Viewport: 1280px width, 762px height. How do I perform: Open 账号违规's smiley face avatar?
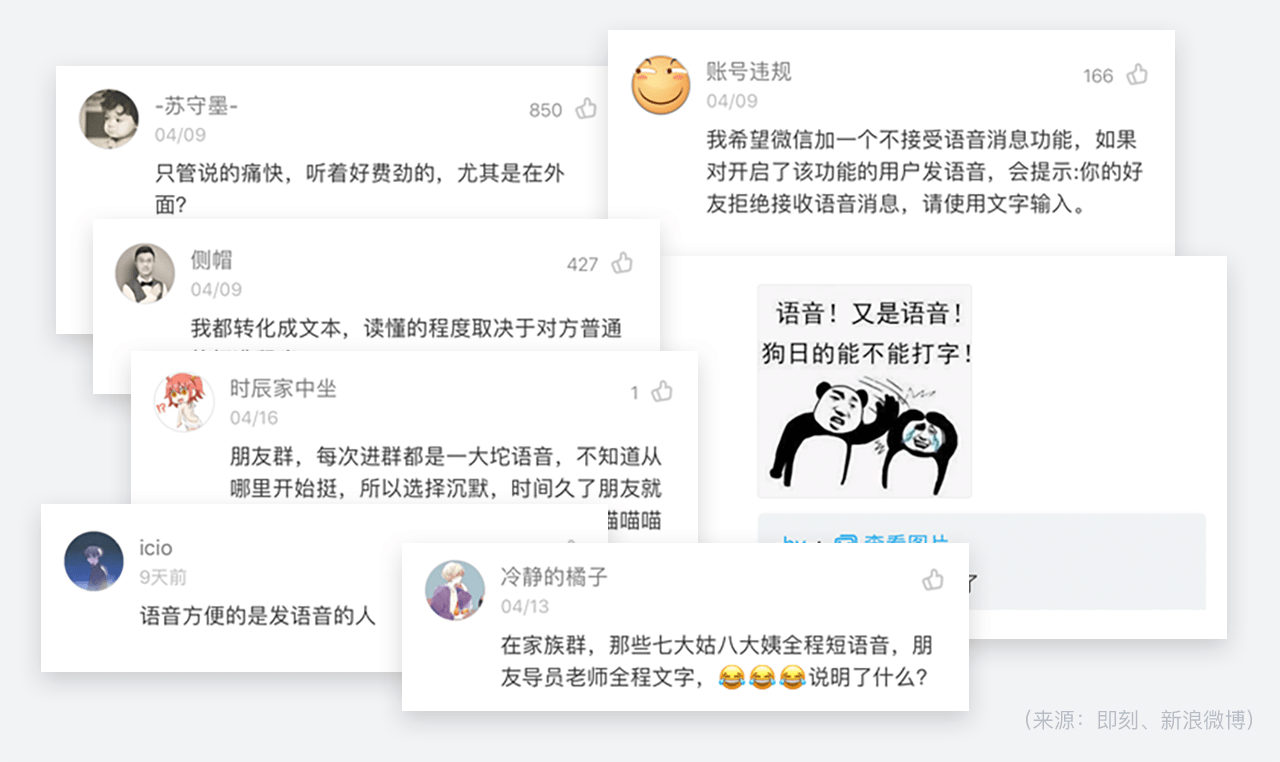tap(661, 84)
